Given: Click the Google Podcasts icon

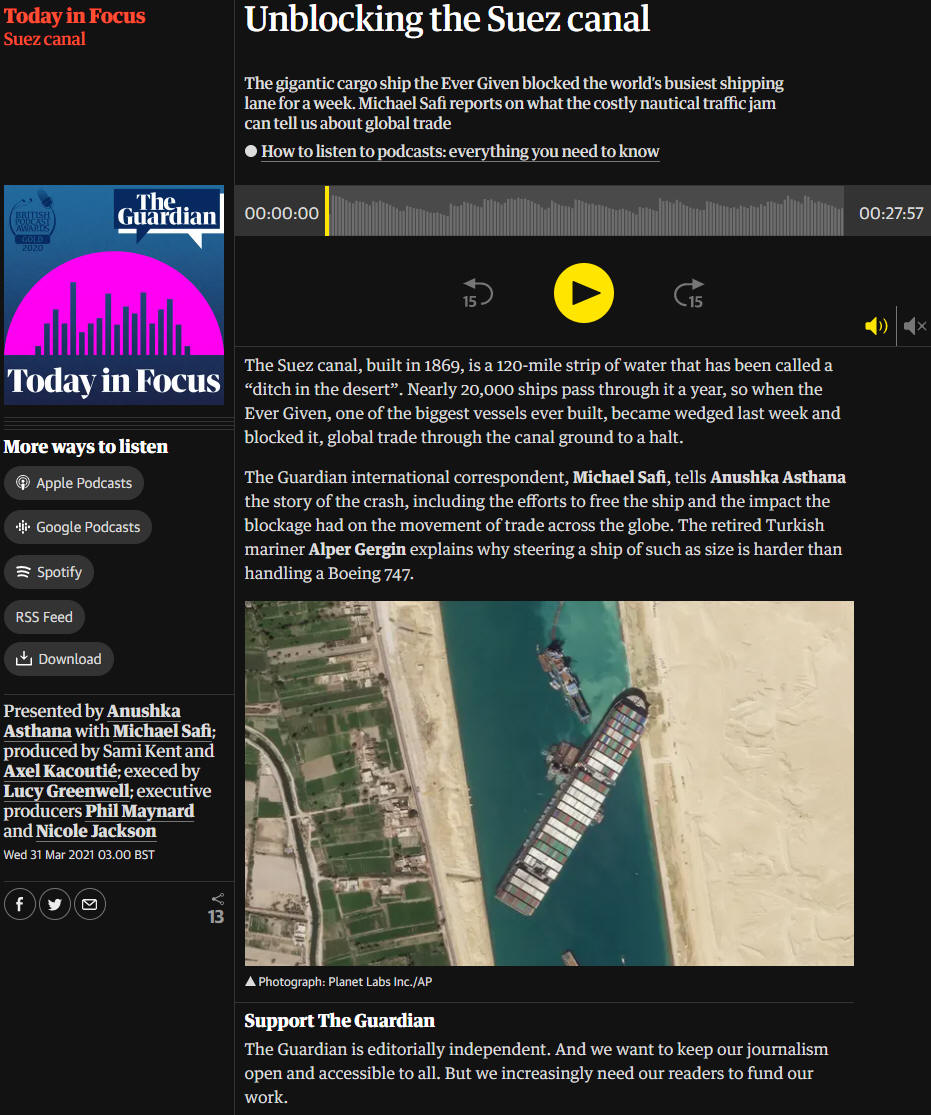Looking at the screenshot, I should pyautogui.click(x=23, y=527).
